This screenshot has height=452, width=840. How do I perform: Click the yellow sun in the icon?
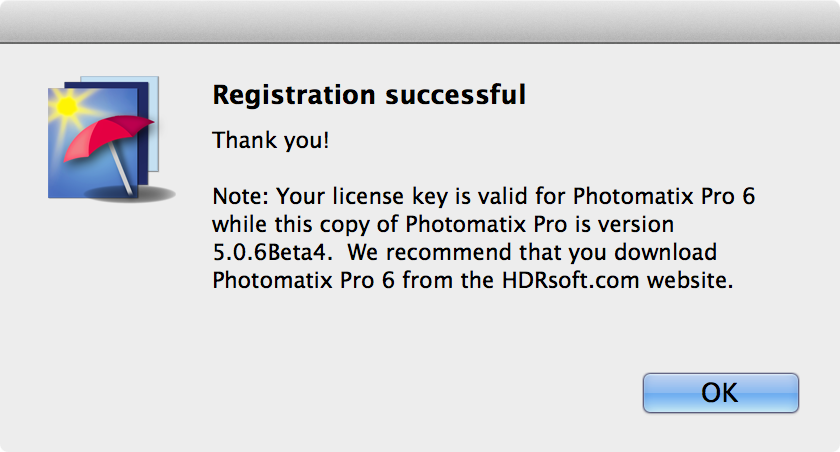68,106
